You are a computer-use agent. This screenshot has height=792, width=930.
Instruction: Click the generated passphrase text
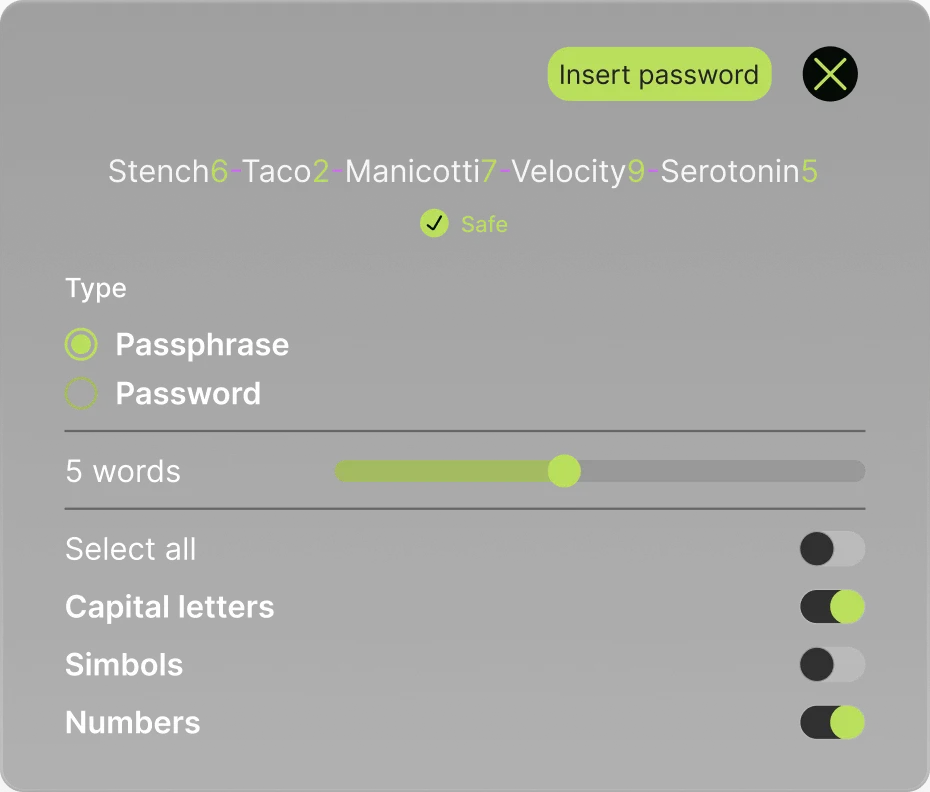tap(464, 171)
